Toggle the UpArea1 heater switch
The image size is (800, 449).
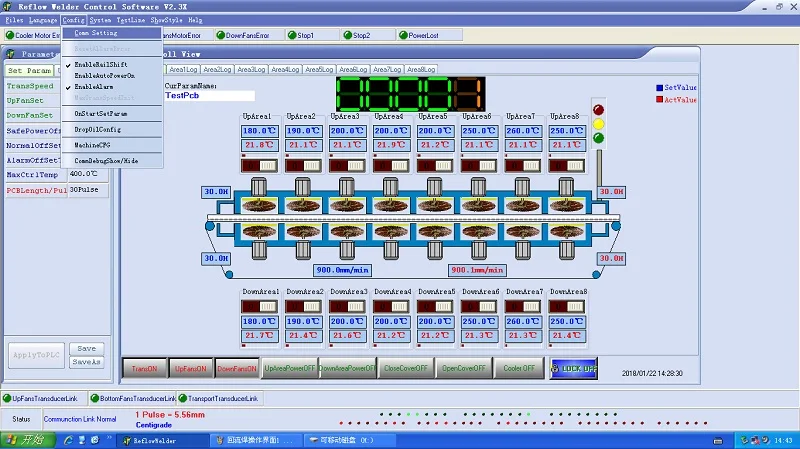[259, 164]
